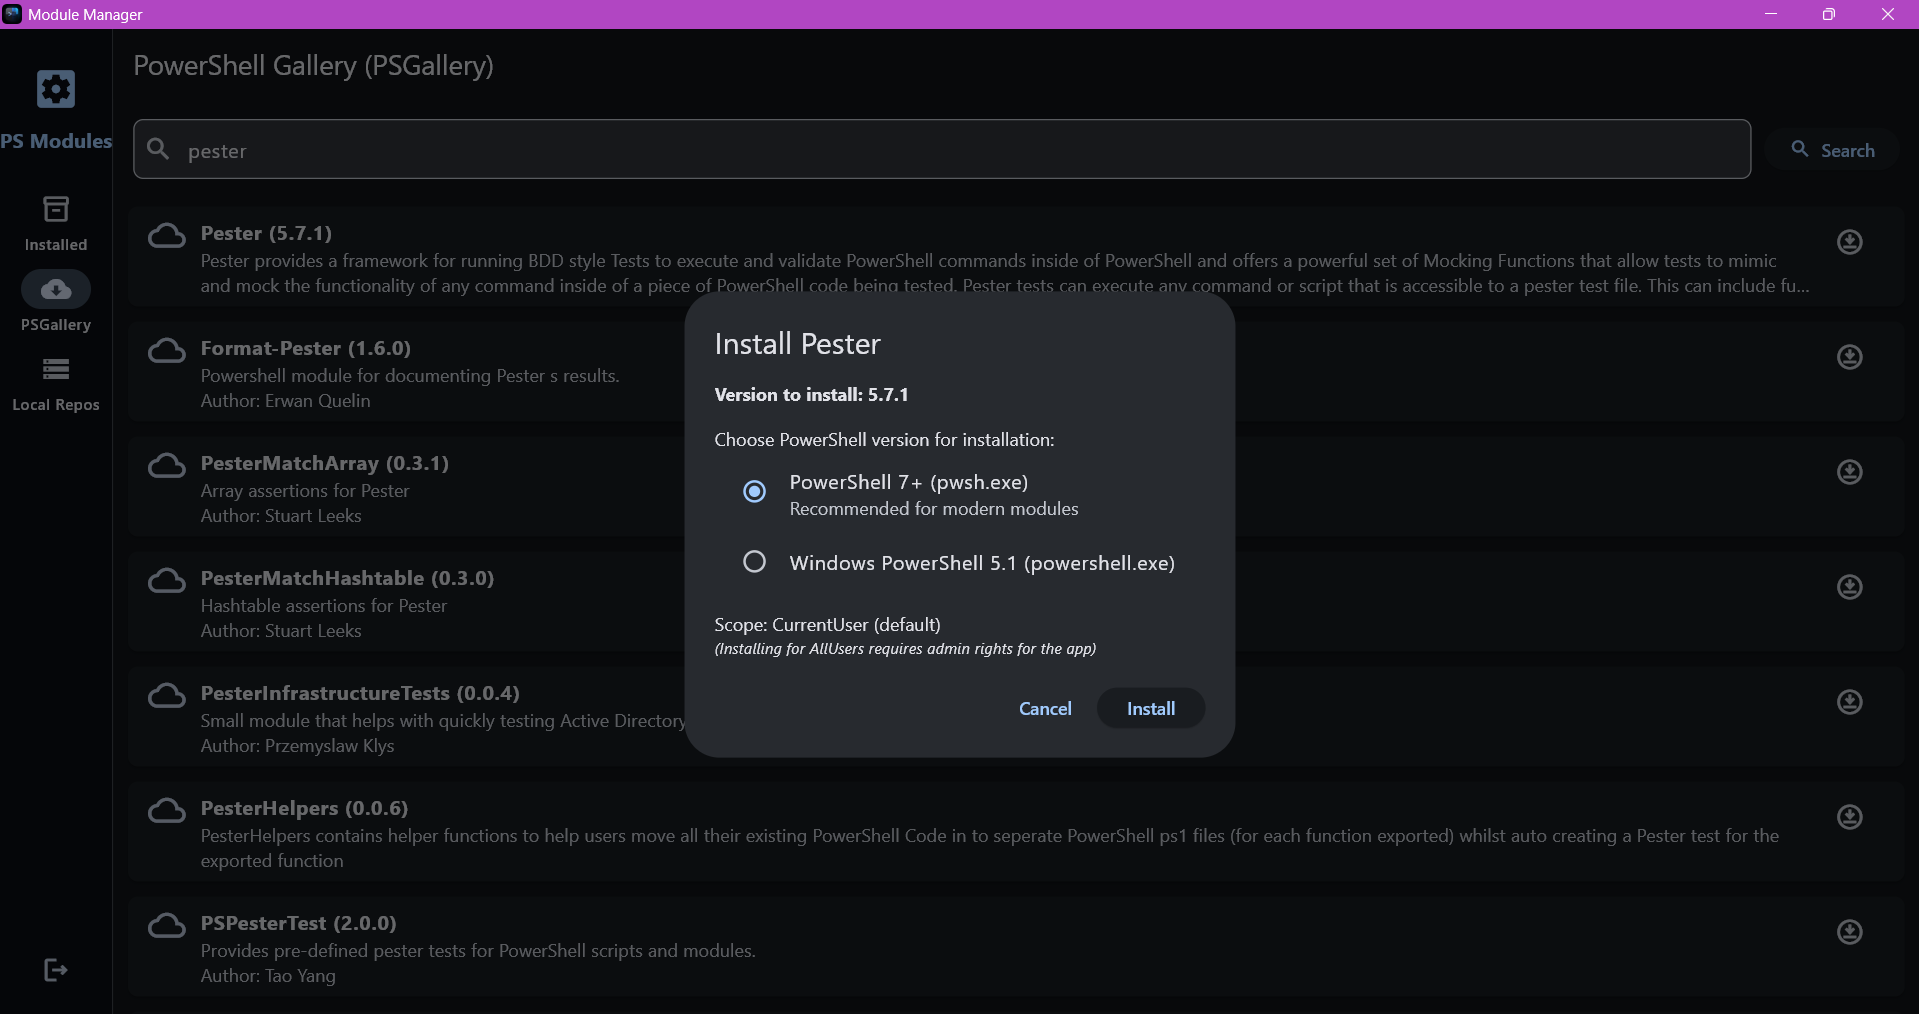Click the Pester (5.7.1) module title
Viewport: 1919px width, 1014px height.
point(266,233)
